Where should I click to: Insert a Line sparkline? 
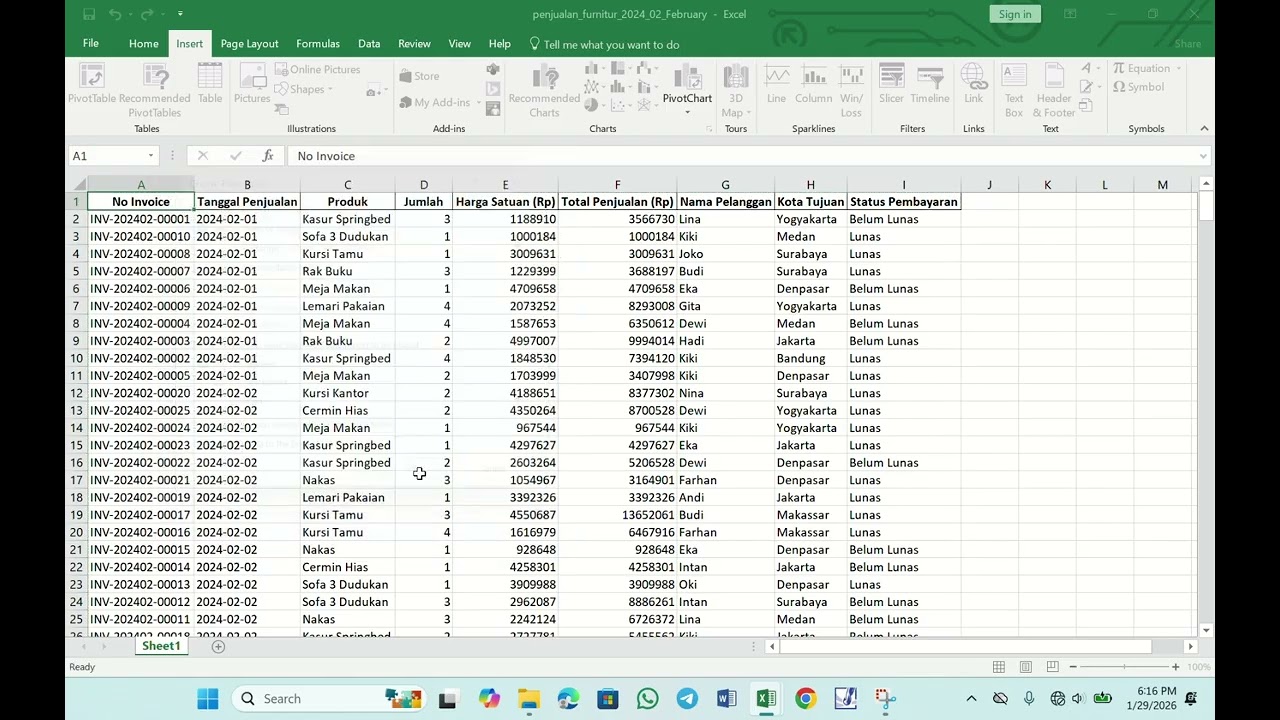[776, 84]
